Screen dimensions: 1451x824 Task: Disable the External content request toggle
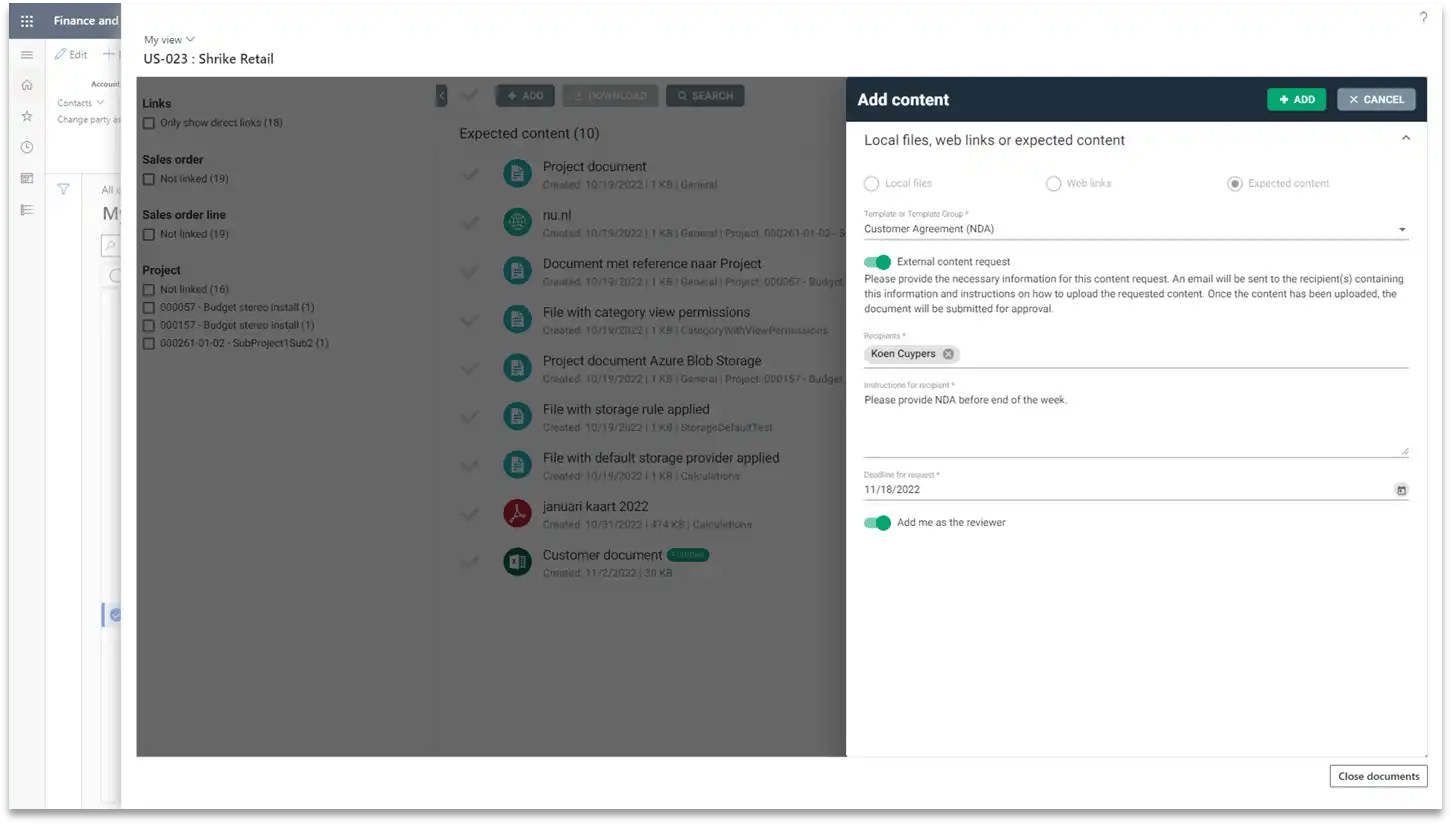click(x=877, y=262)
